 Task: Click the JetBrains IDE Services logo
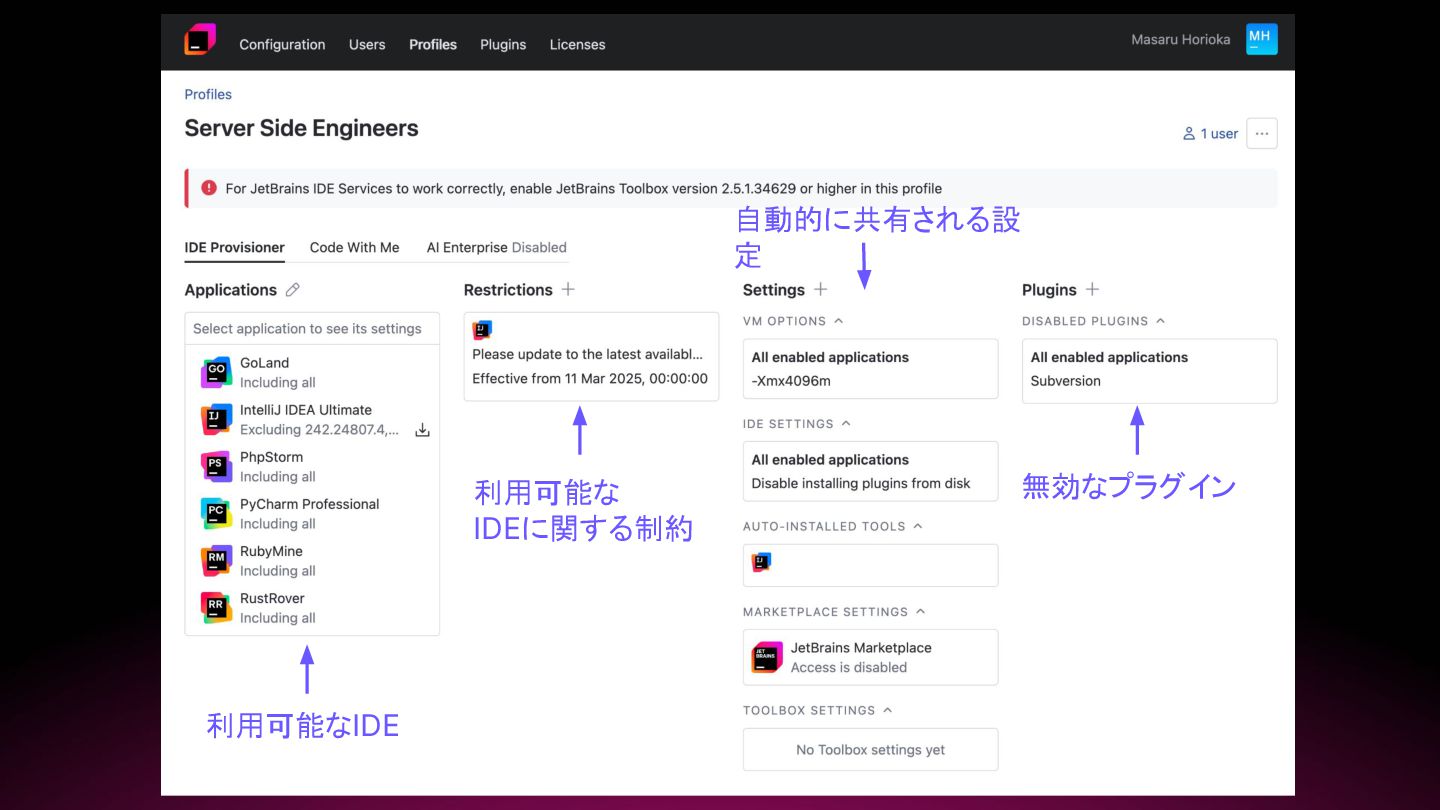coord(200,41)
